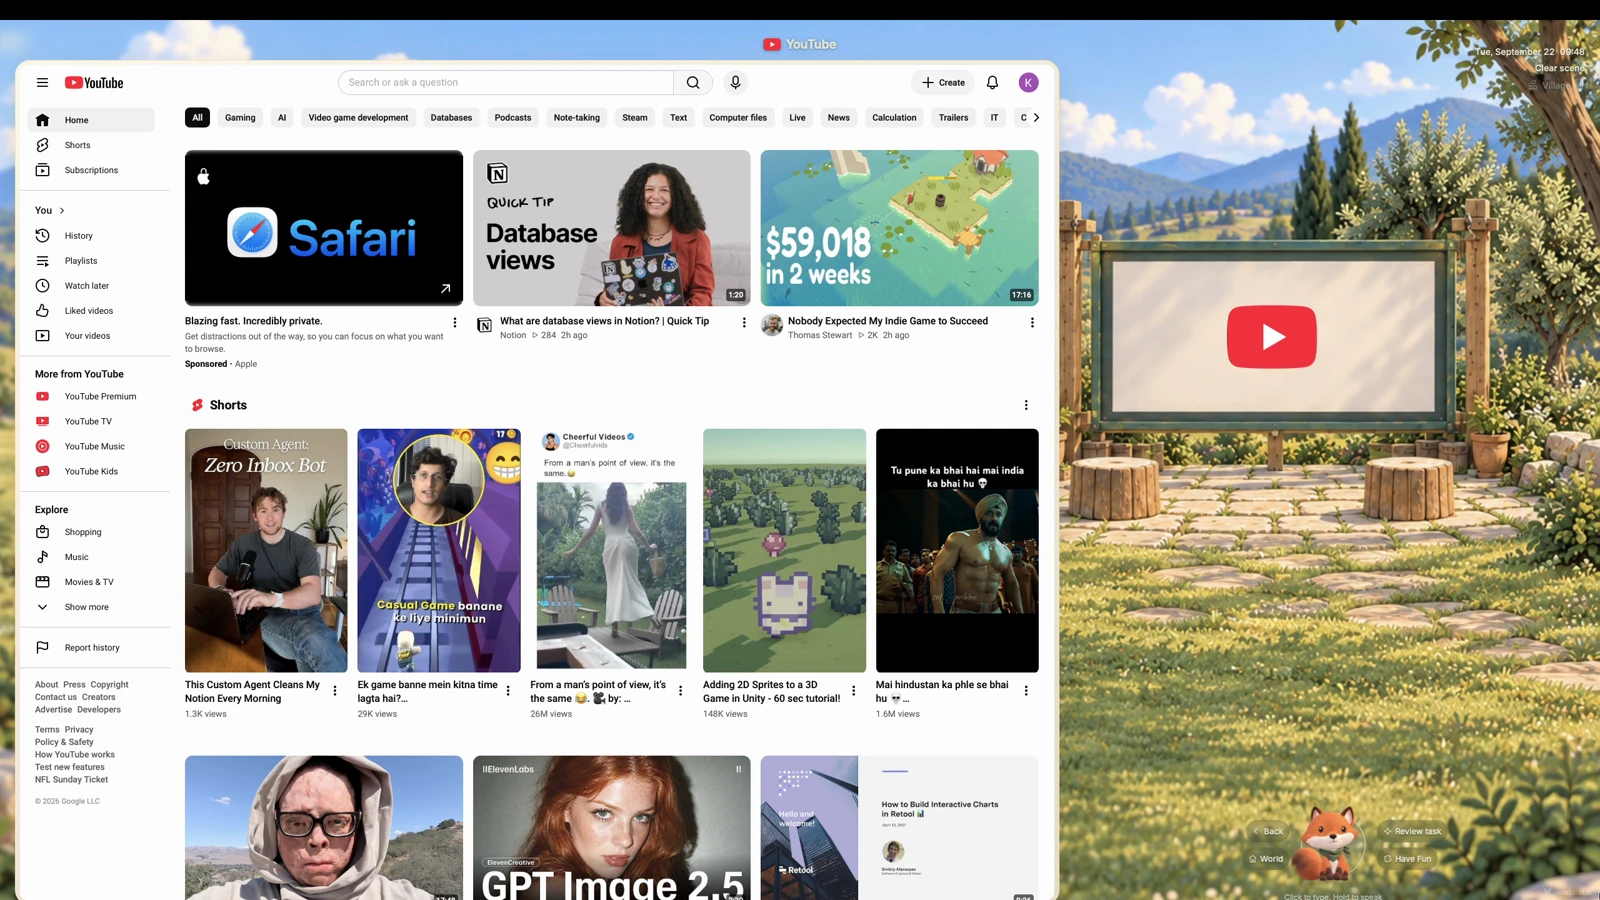Expand Show more in Explore
The width and height of the screenshot is (1600, 900).
click(x=91, y=607)
